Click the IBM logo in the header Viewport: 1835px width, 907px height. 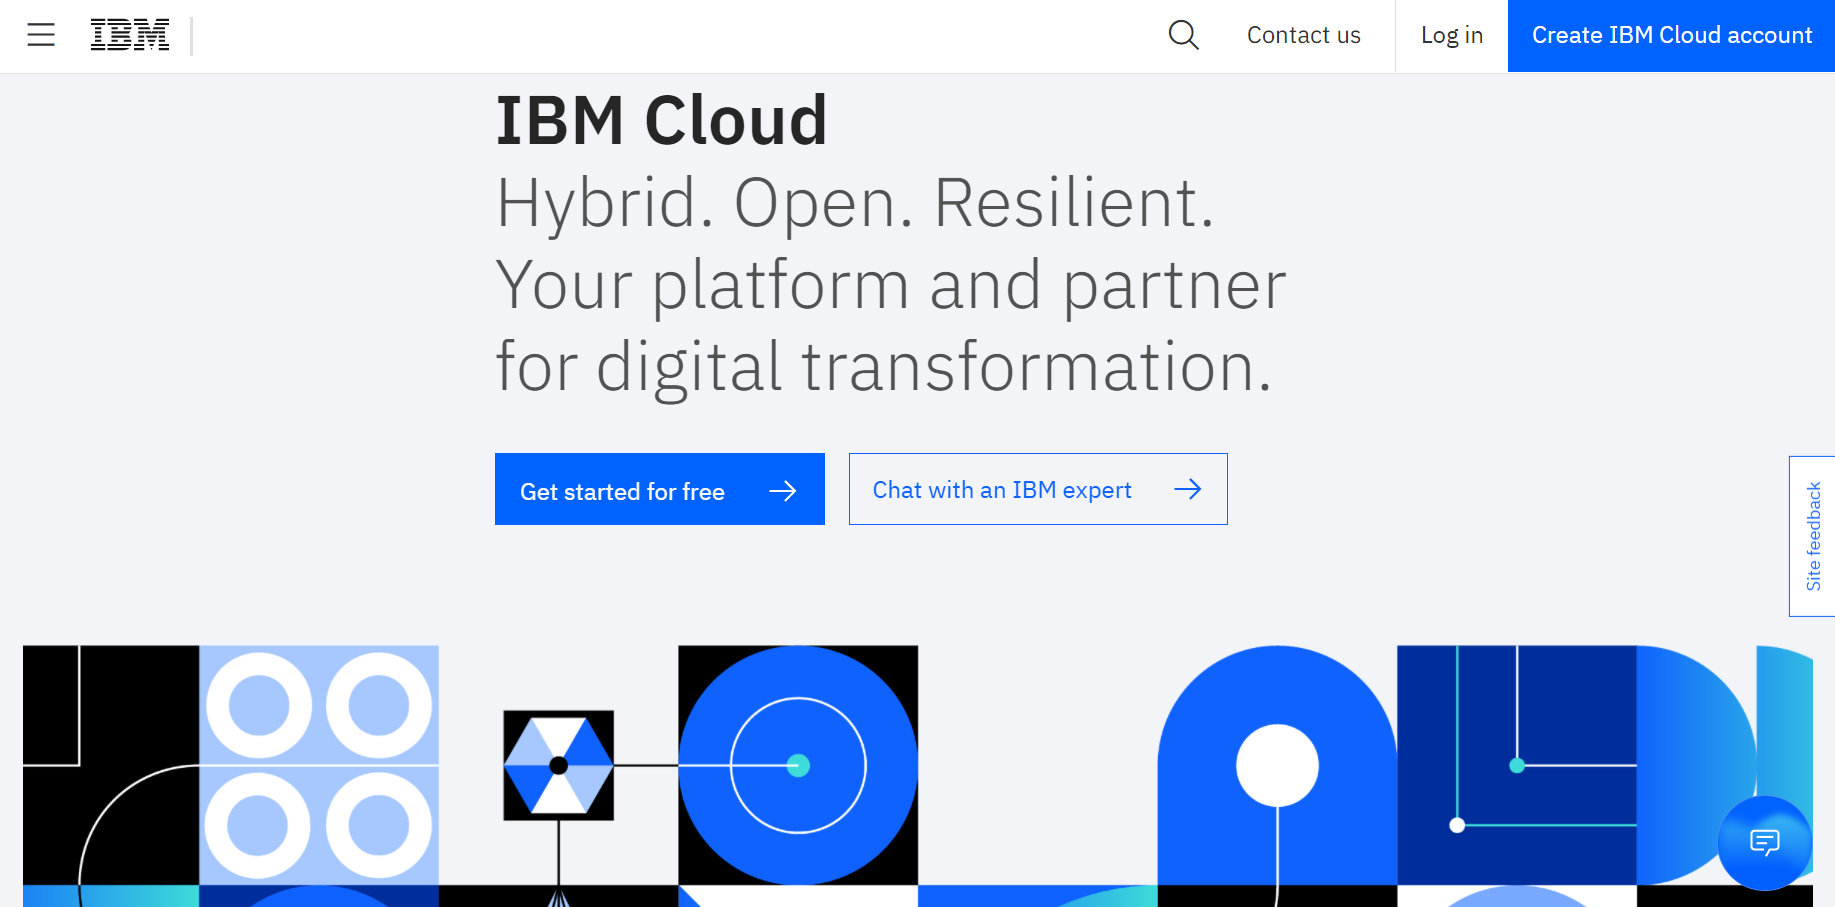(x=129, y=33)
